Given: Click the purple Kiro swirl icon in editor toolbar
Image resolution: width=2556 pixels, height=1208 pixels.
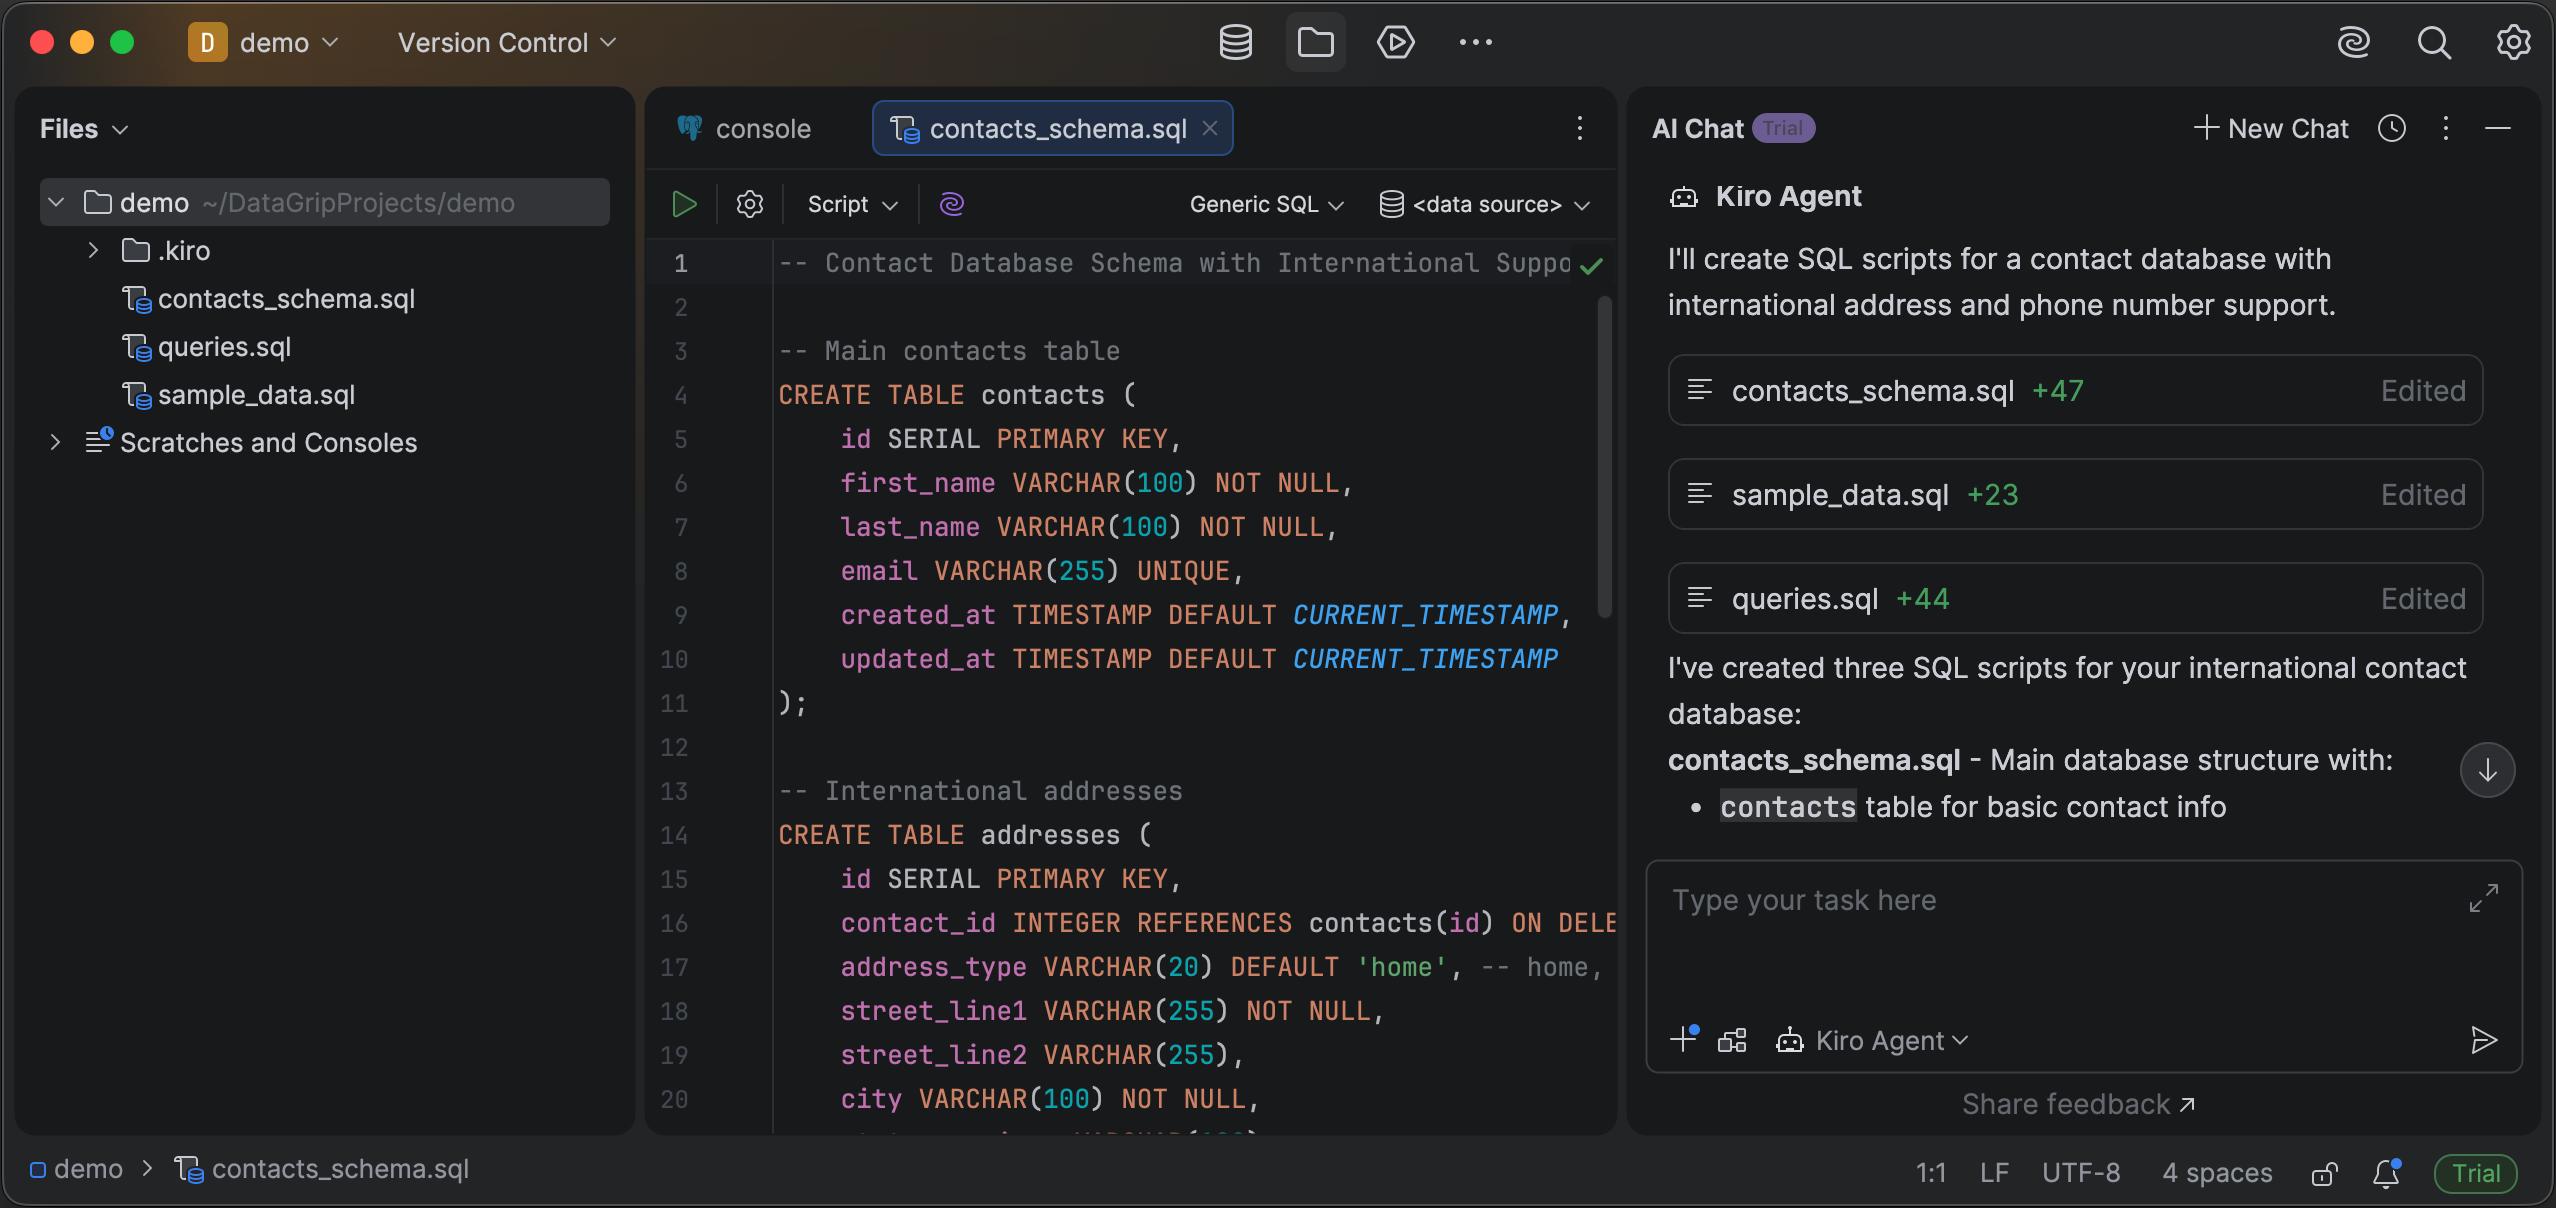Looking at the screenshot, I should click(951, 204).
